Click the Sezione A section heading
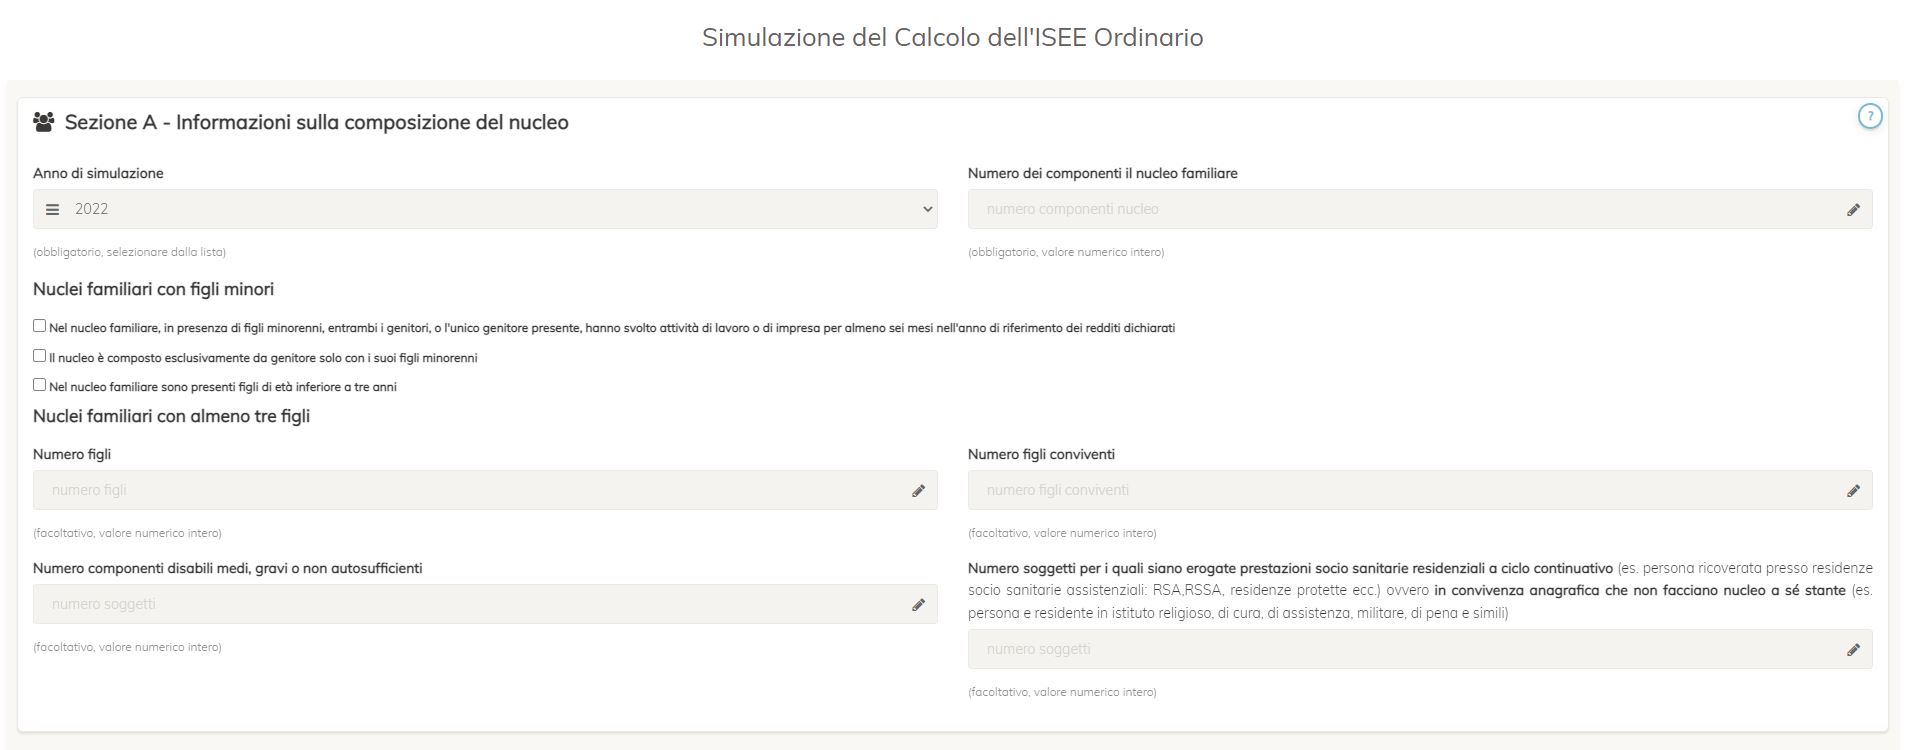 click(317, 122)
